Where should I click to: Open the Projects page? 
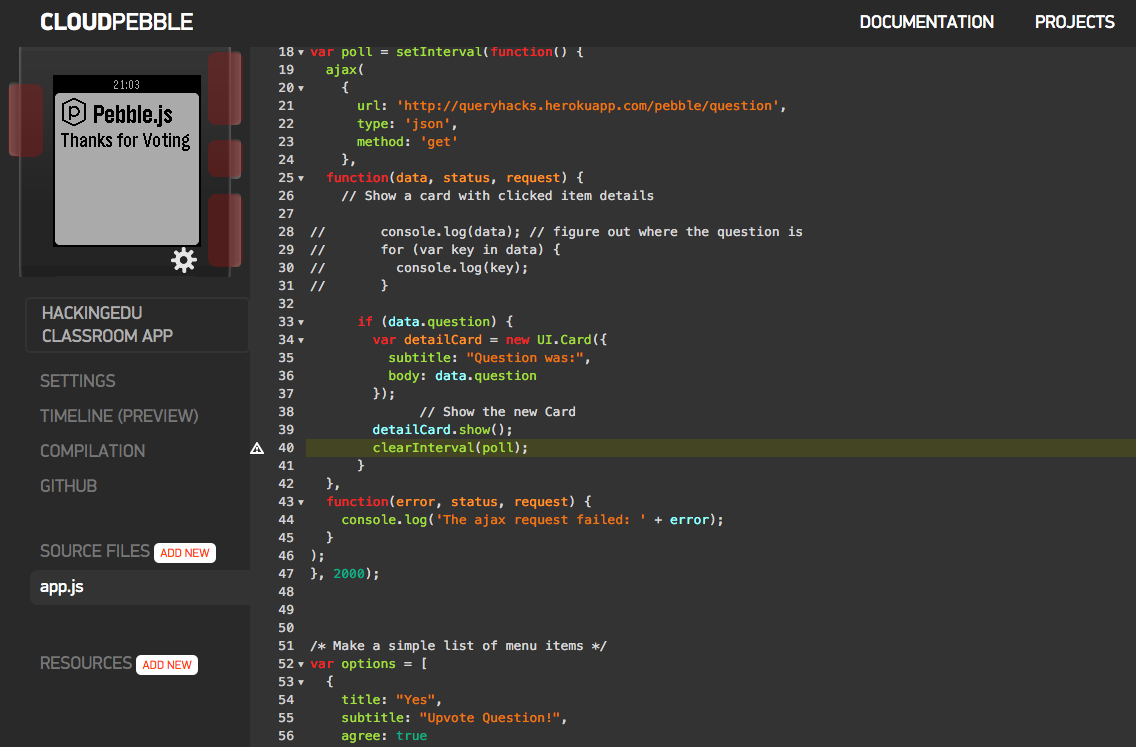[x=1074, y=22]
